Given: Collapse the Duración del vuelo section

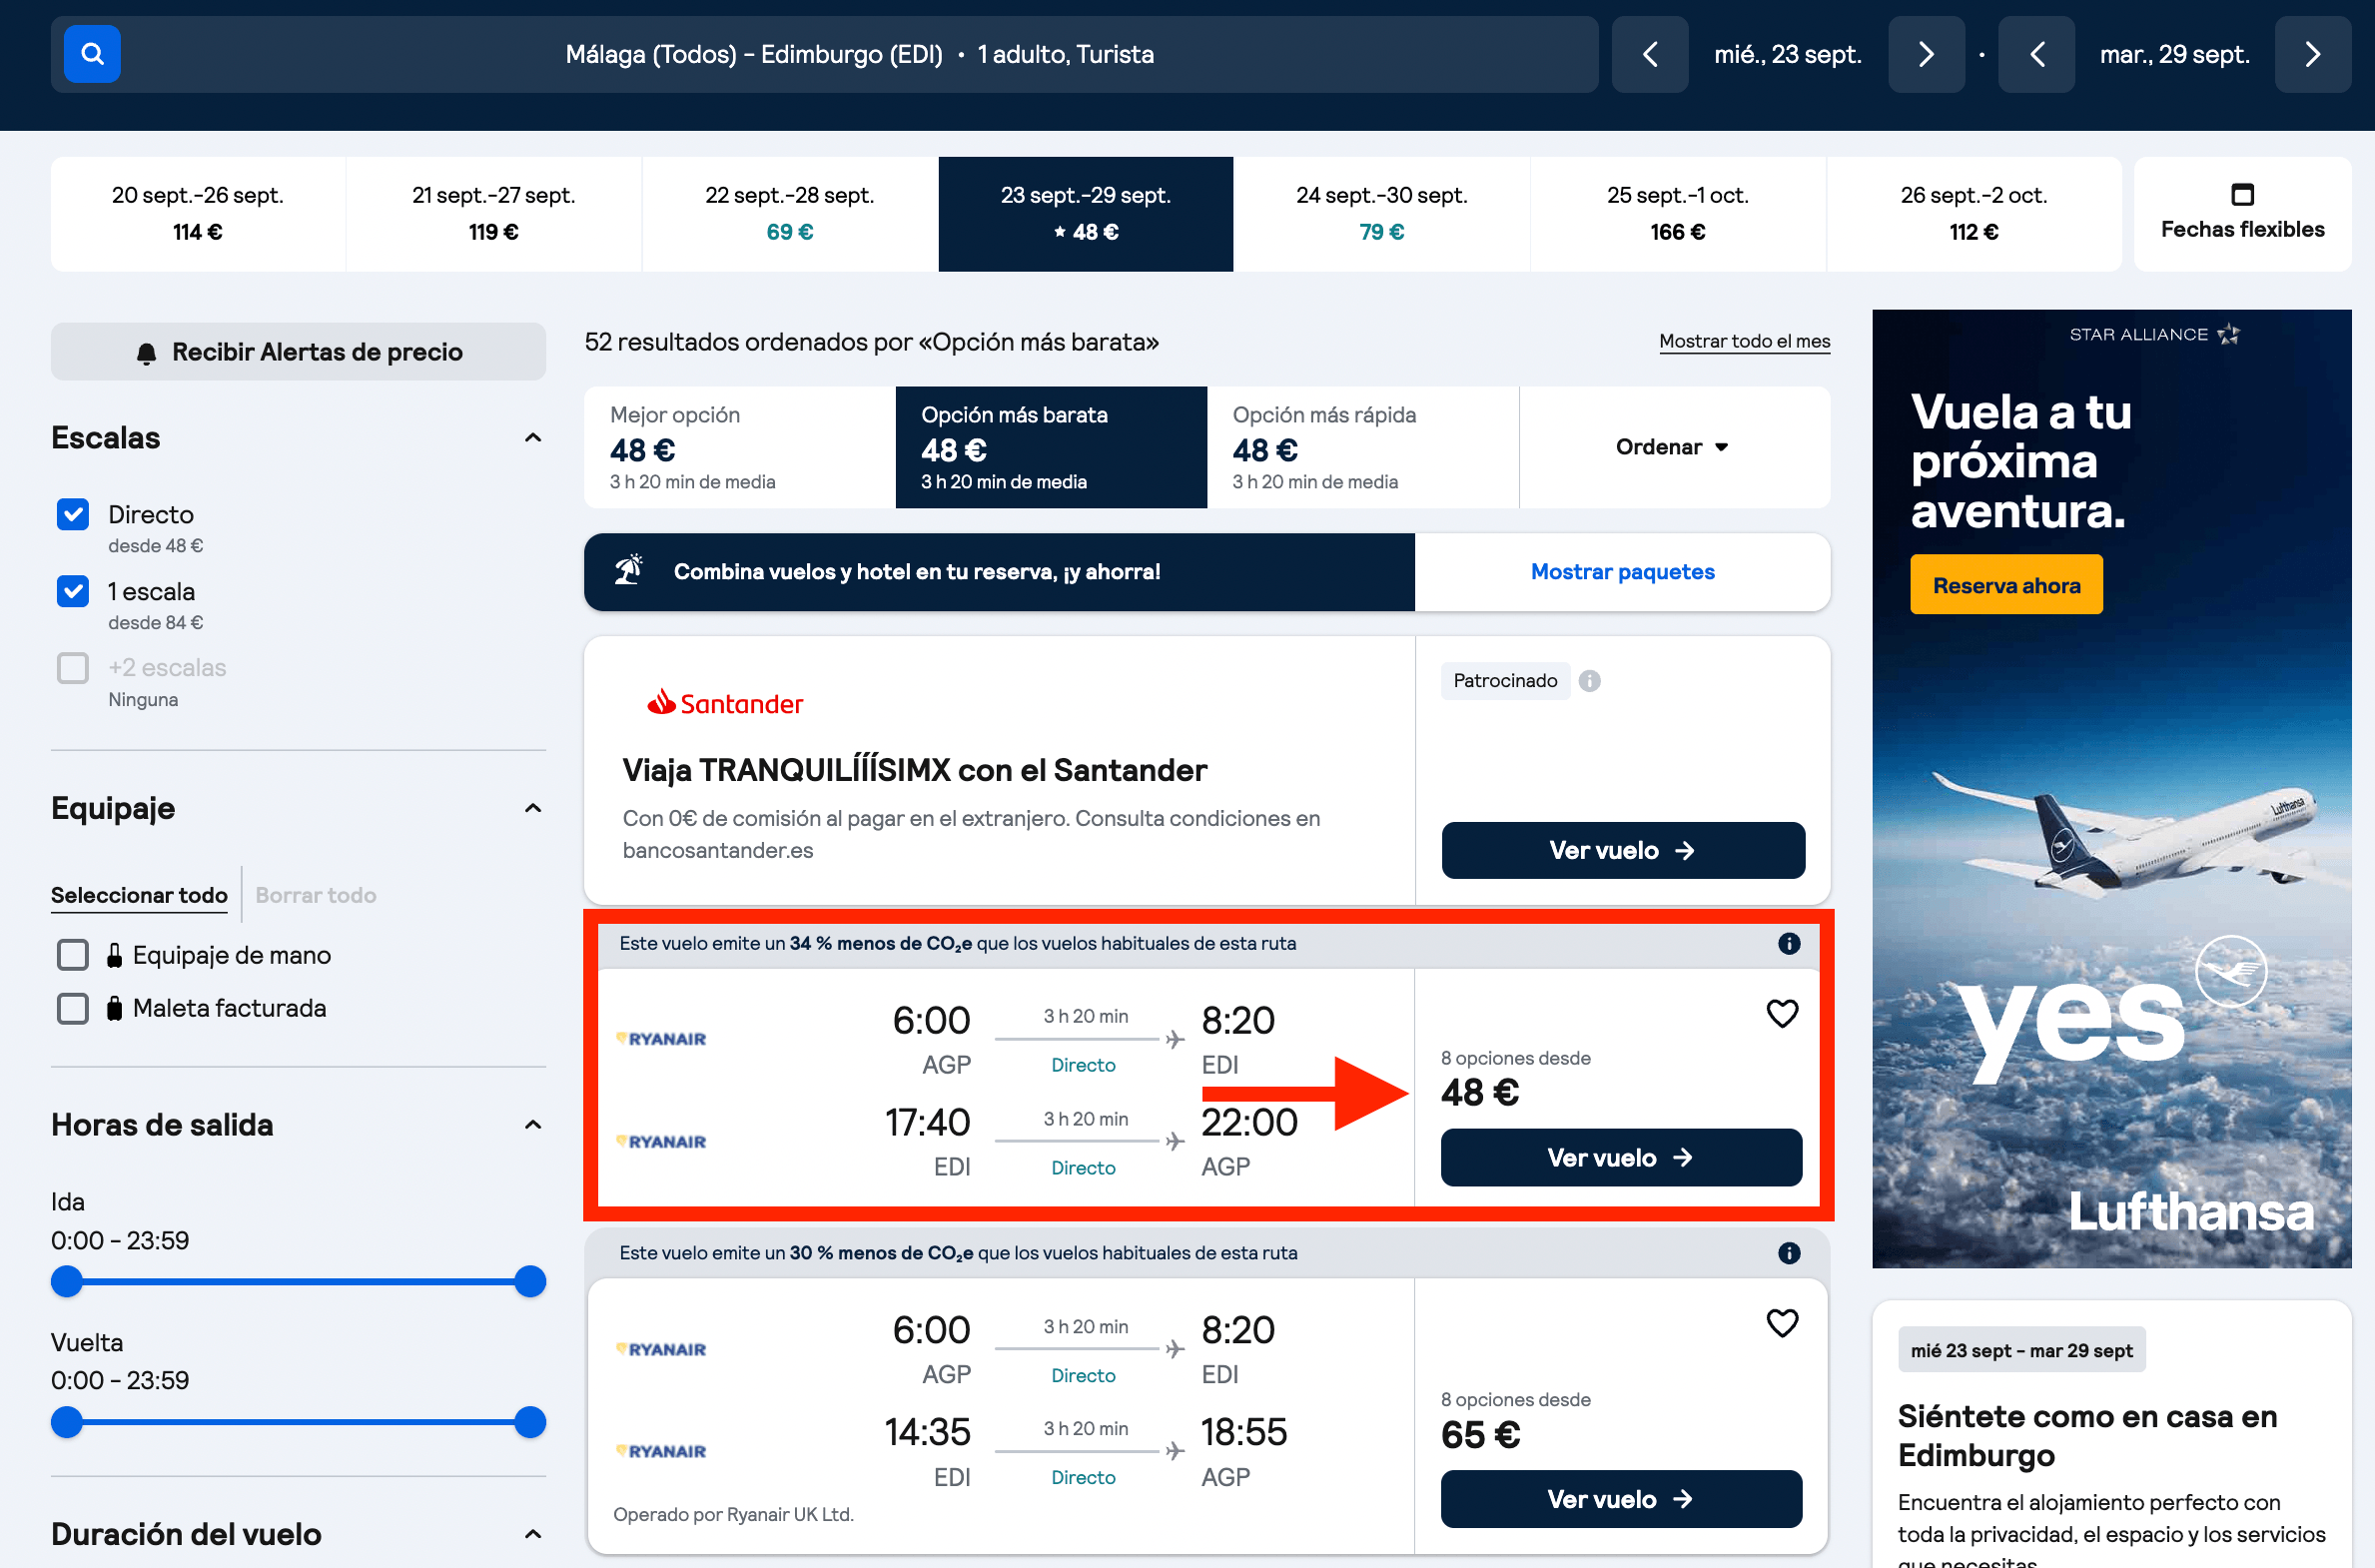Looking at the screenshot, I should (533, 1534).
